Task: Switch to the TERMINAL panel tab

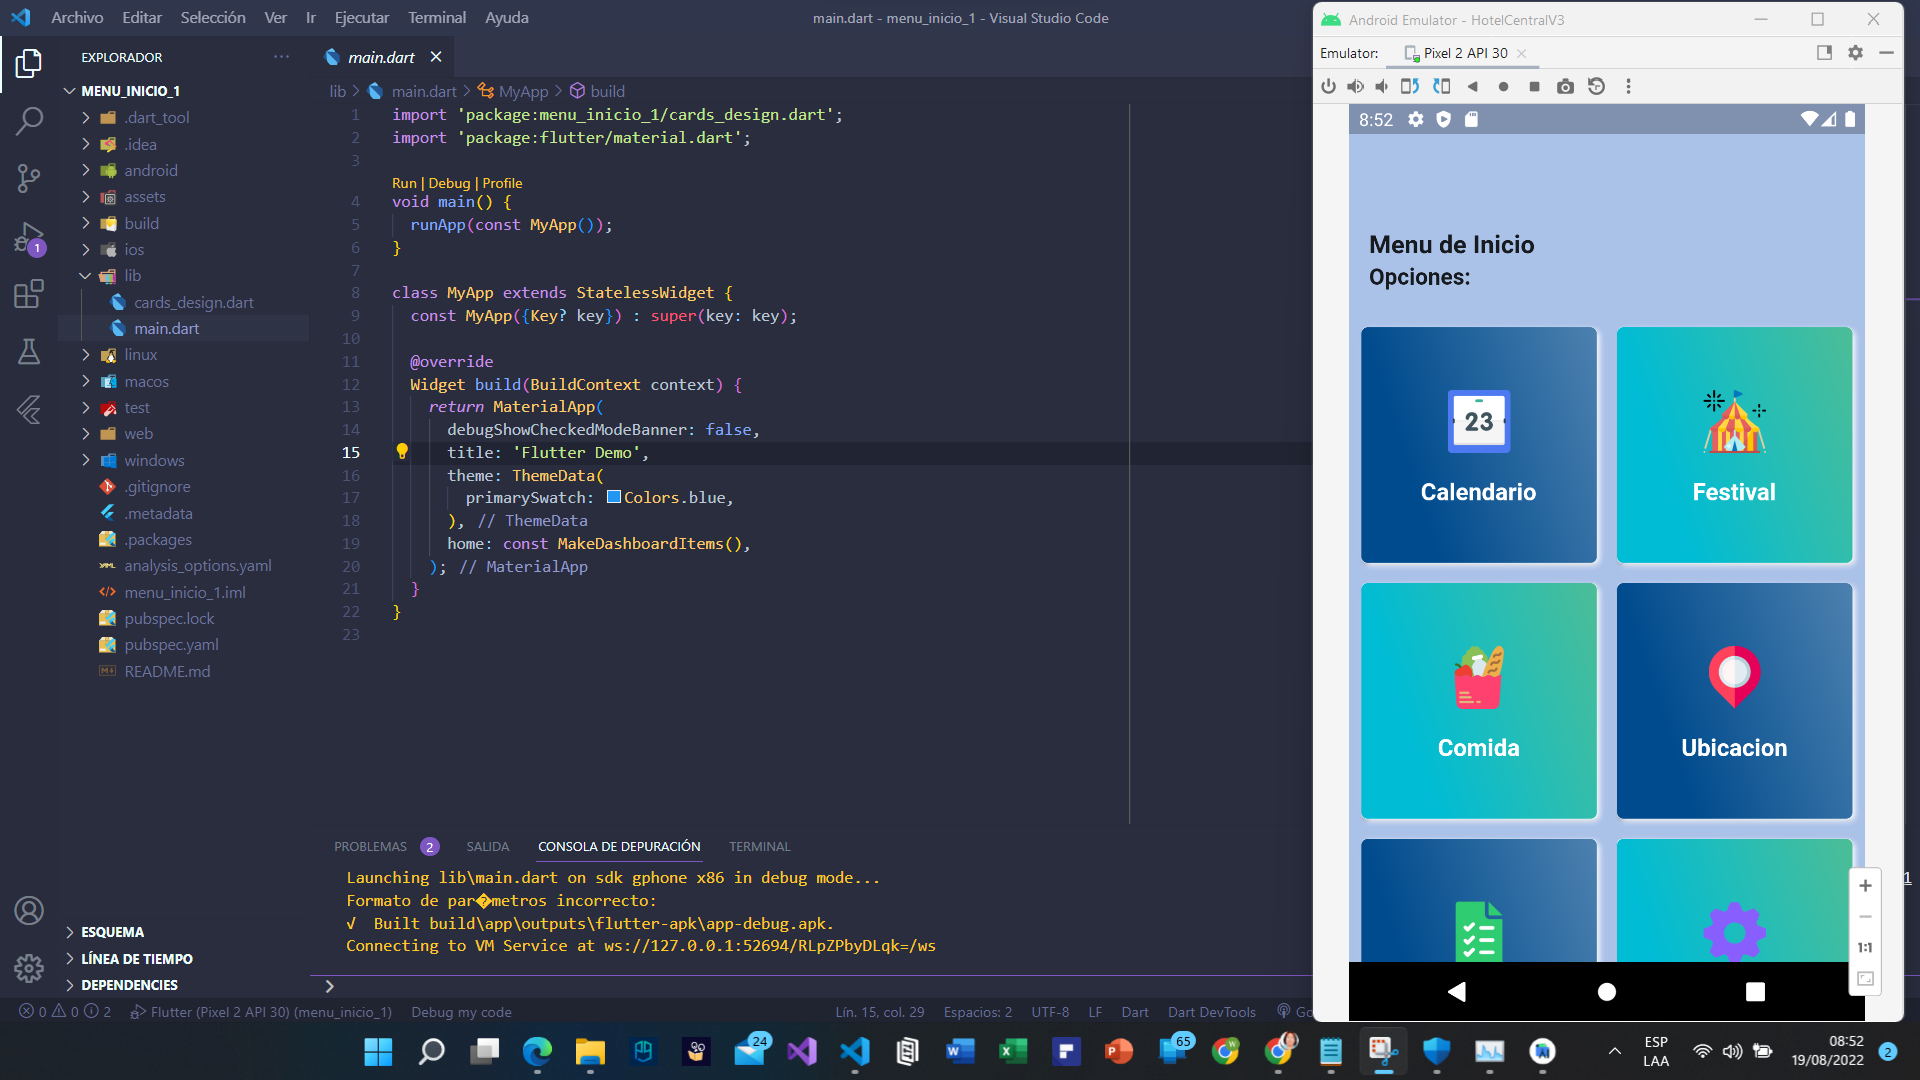Action: point(760,846)
